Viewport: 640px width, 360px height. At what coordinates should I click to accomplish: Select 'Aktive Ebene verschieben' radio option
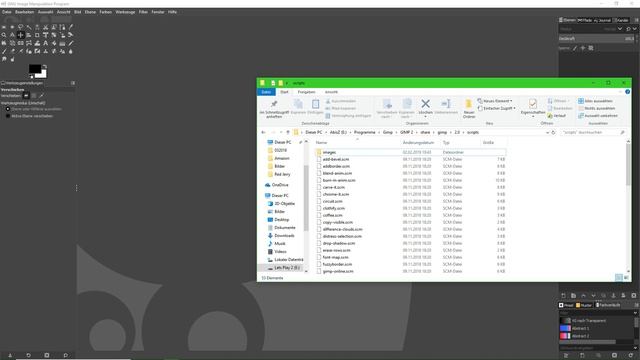pos(7,116)
